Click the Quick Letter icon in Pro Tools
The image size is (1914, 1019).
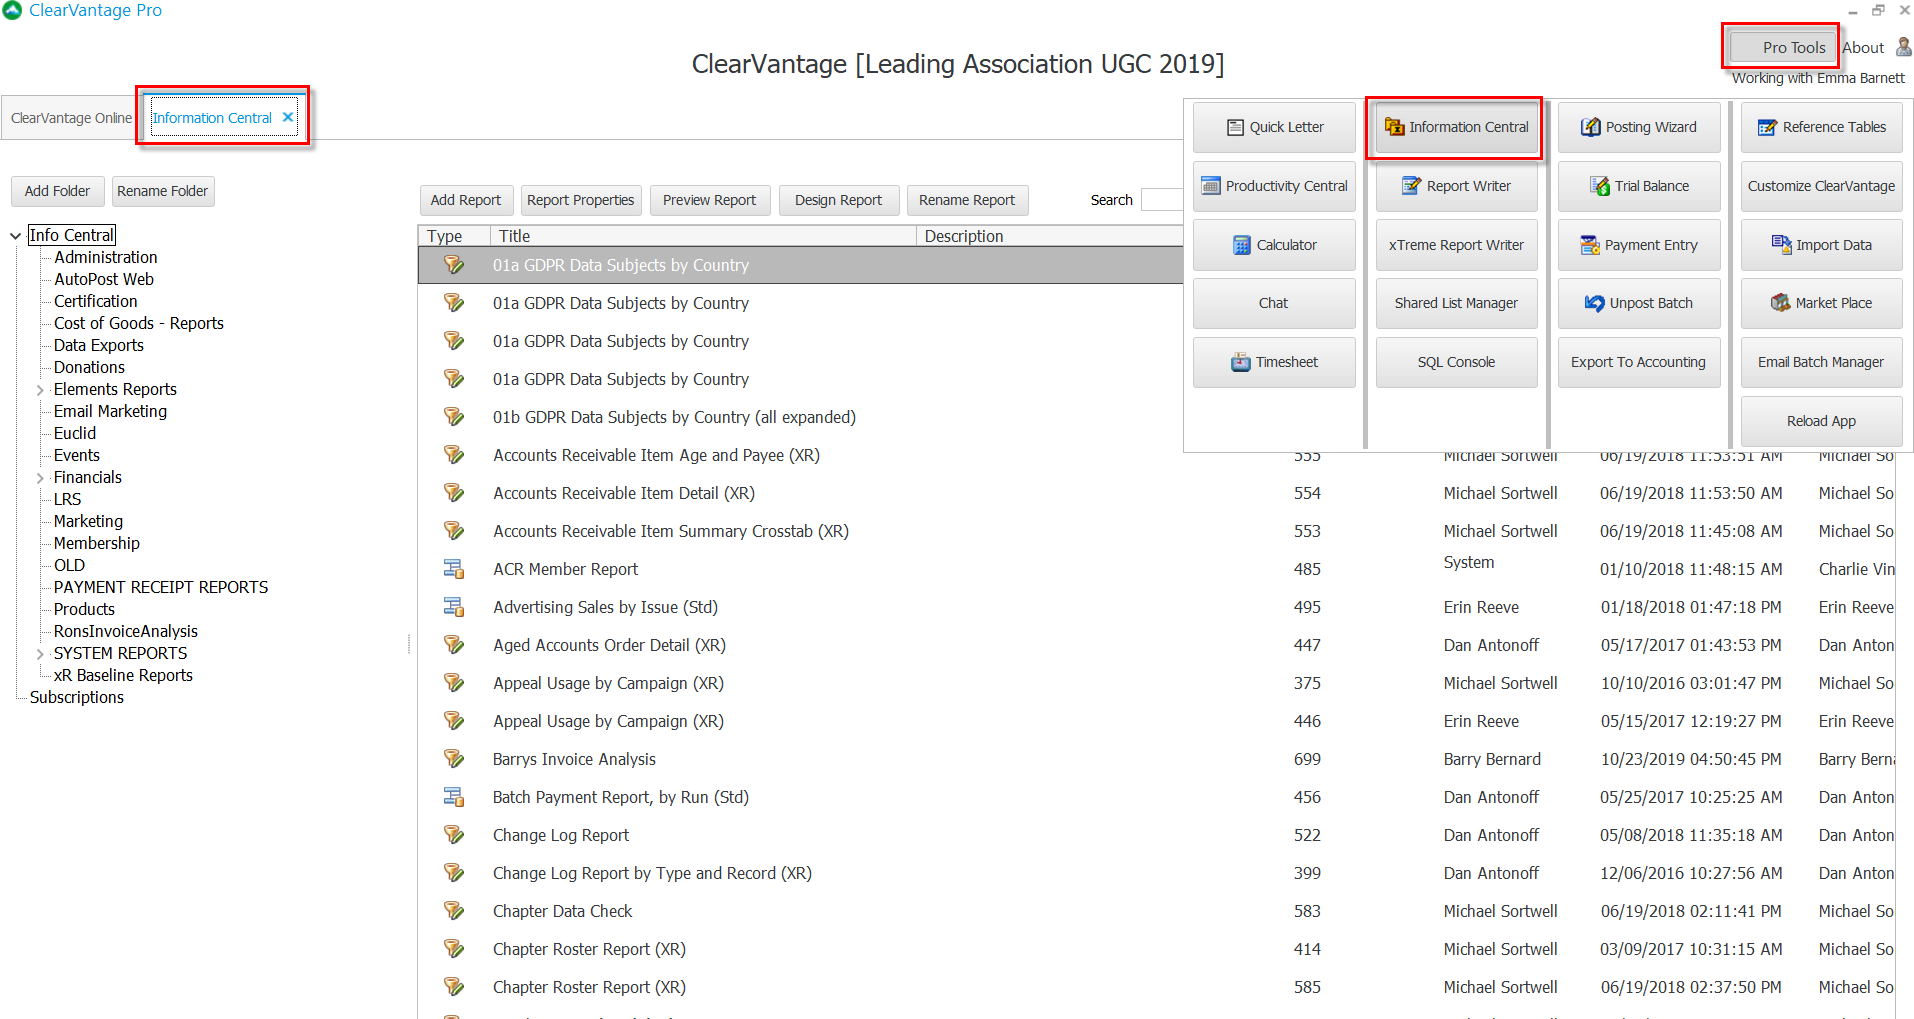pos(1235,127)
